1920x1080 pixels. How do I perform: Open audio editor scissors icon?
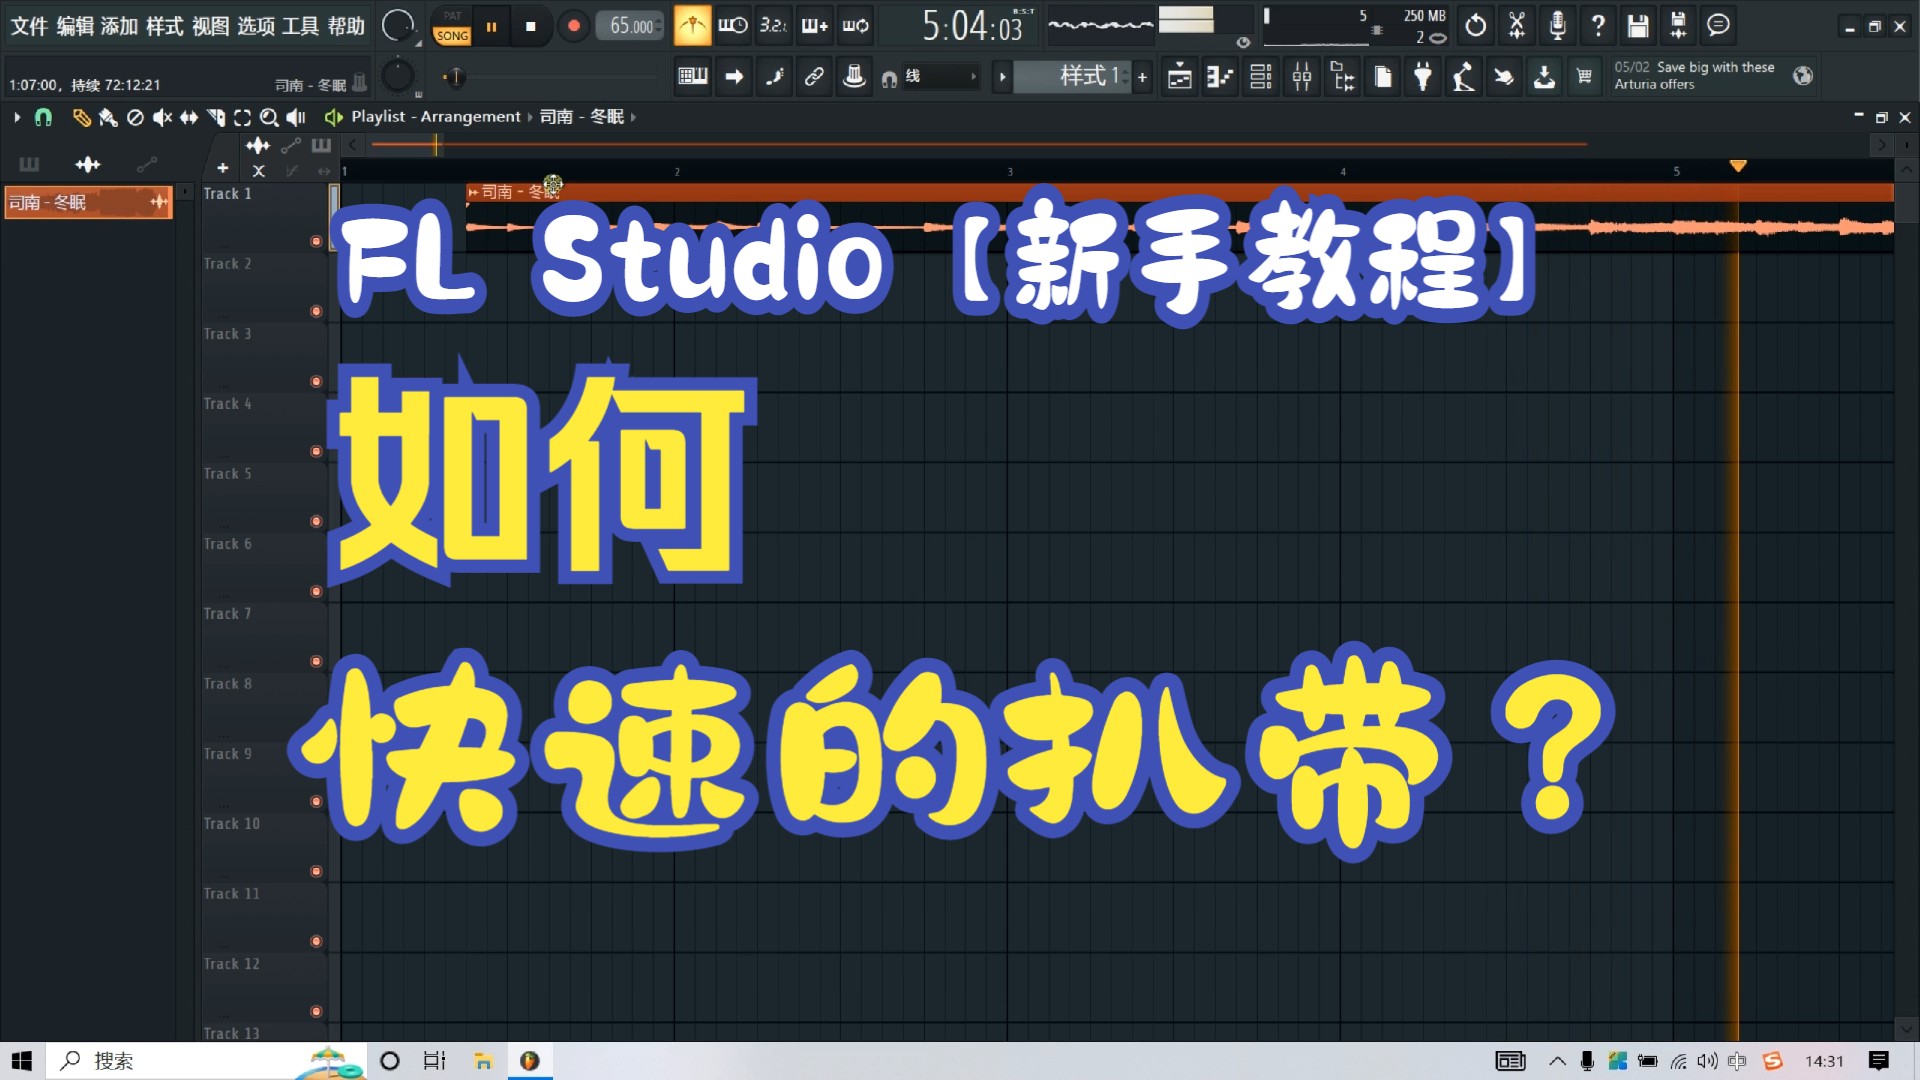point(1517,26)
